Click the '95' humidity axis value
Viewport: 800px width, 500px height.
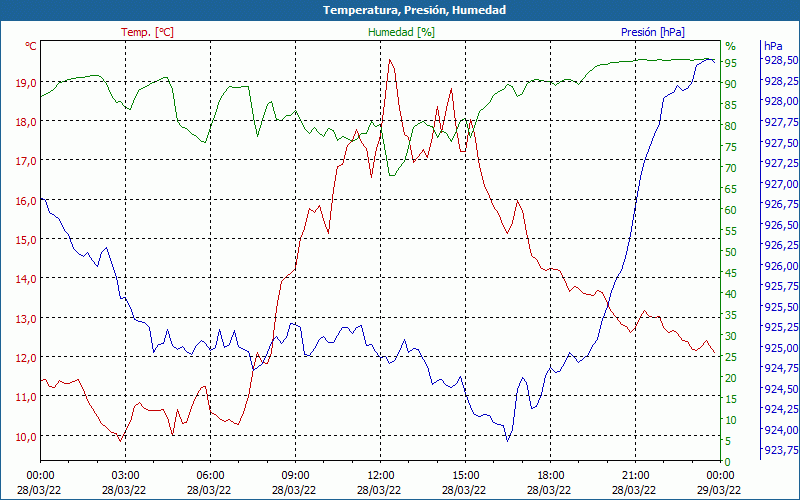click(x=731, y=63)
